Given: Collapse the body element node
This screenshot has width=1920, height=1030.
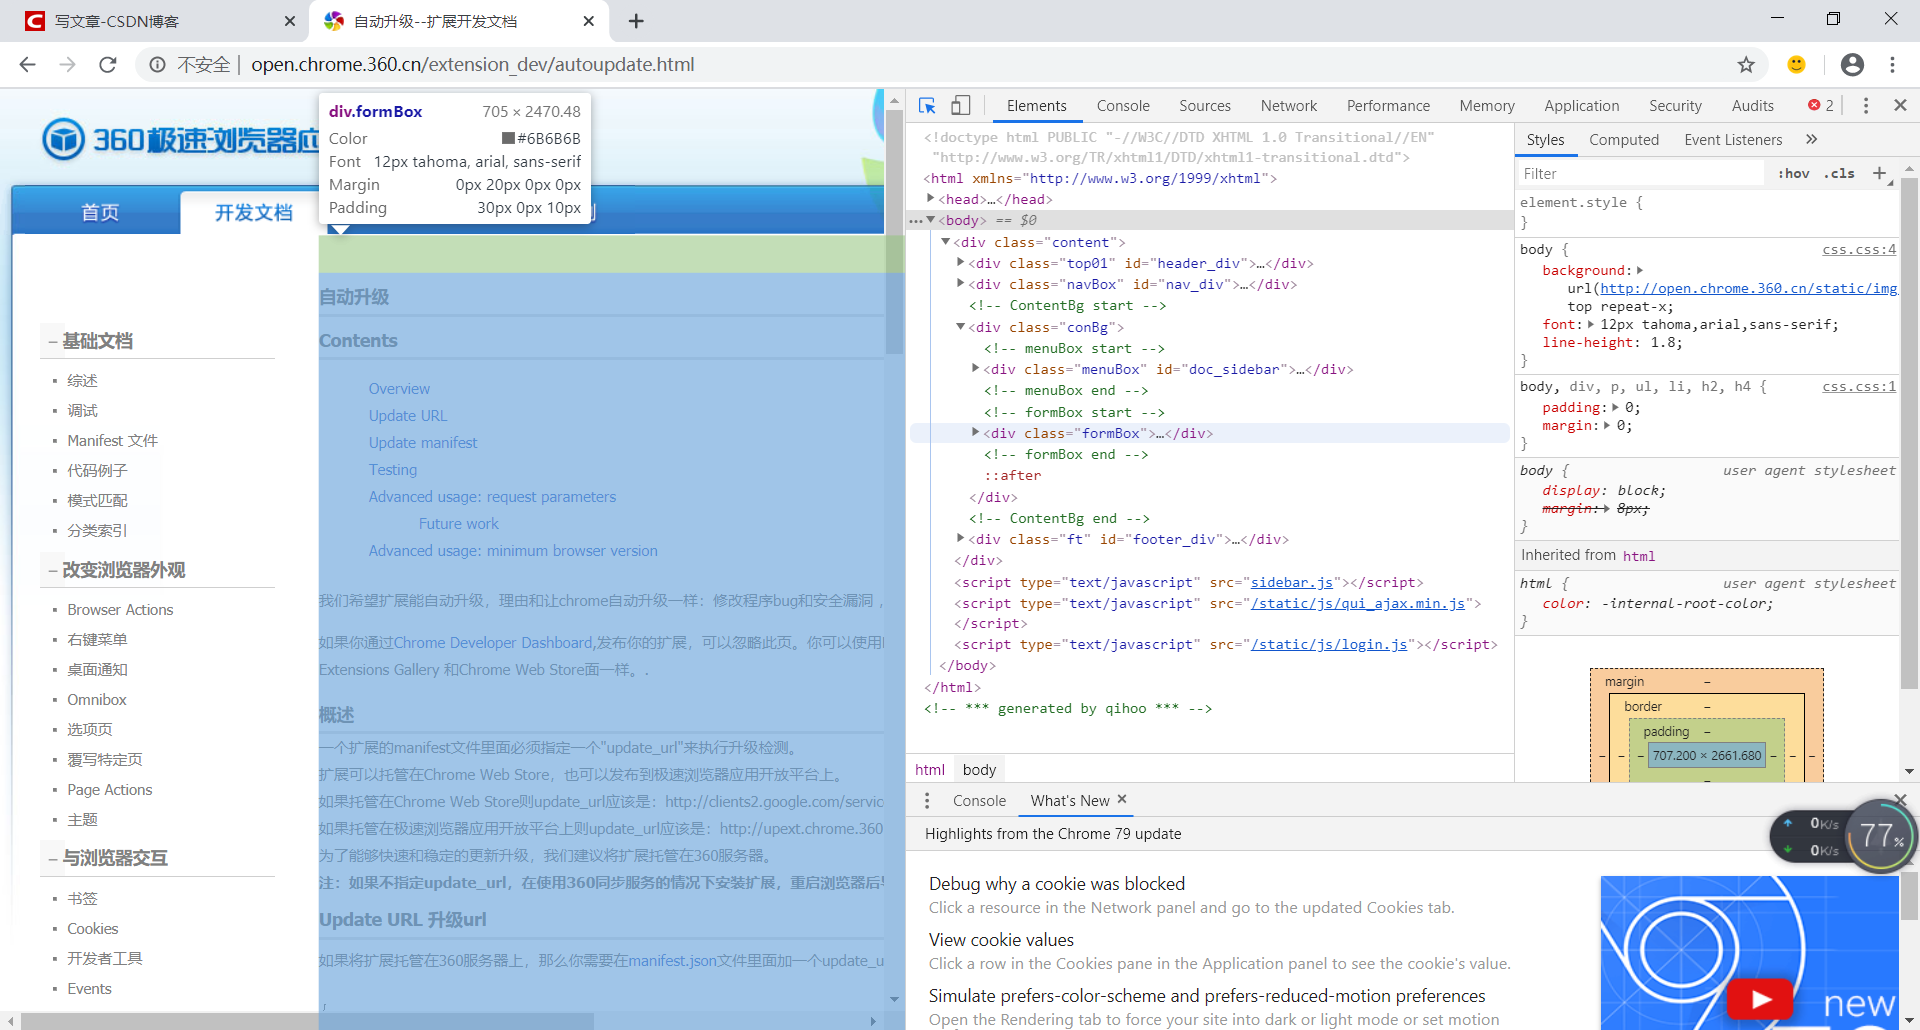Looking at the screenshot, I should coord(931,220).
